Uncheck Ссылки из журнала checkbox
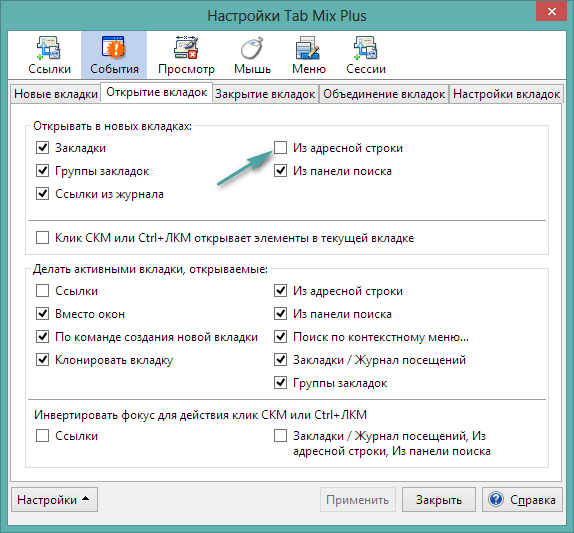Screen dimensions: 574x533 click(x=42, y=194)
